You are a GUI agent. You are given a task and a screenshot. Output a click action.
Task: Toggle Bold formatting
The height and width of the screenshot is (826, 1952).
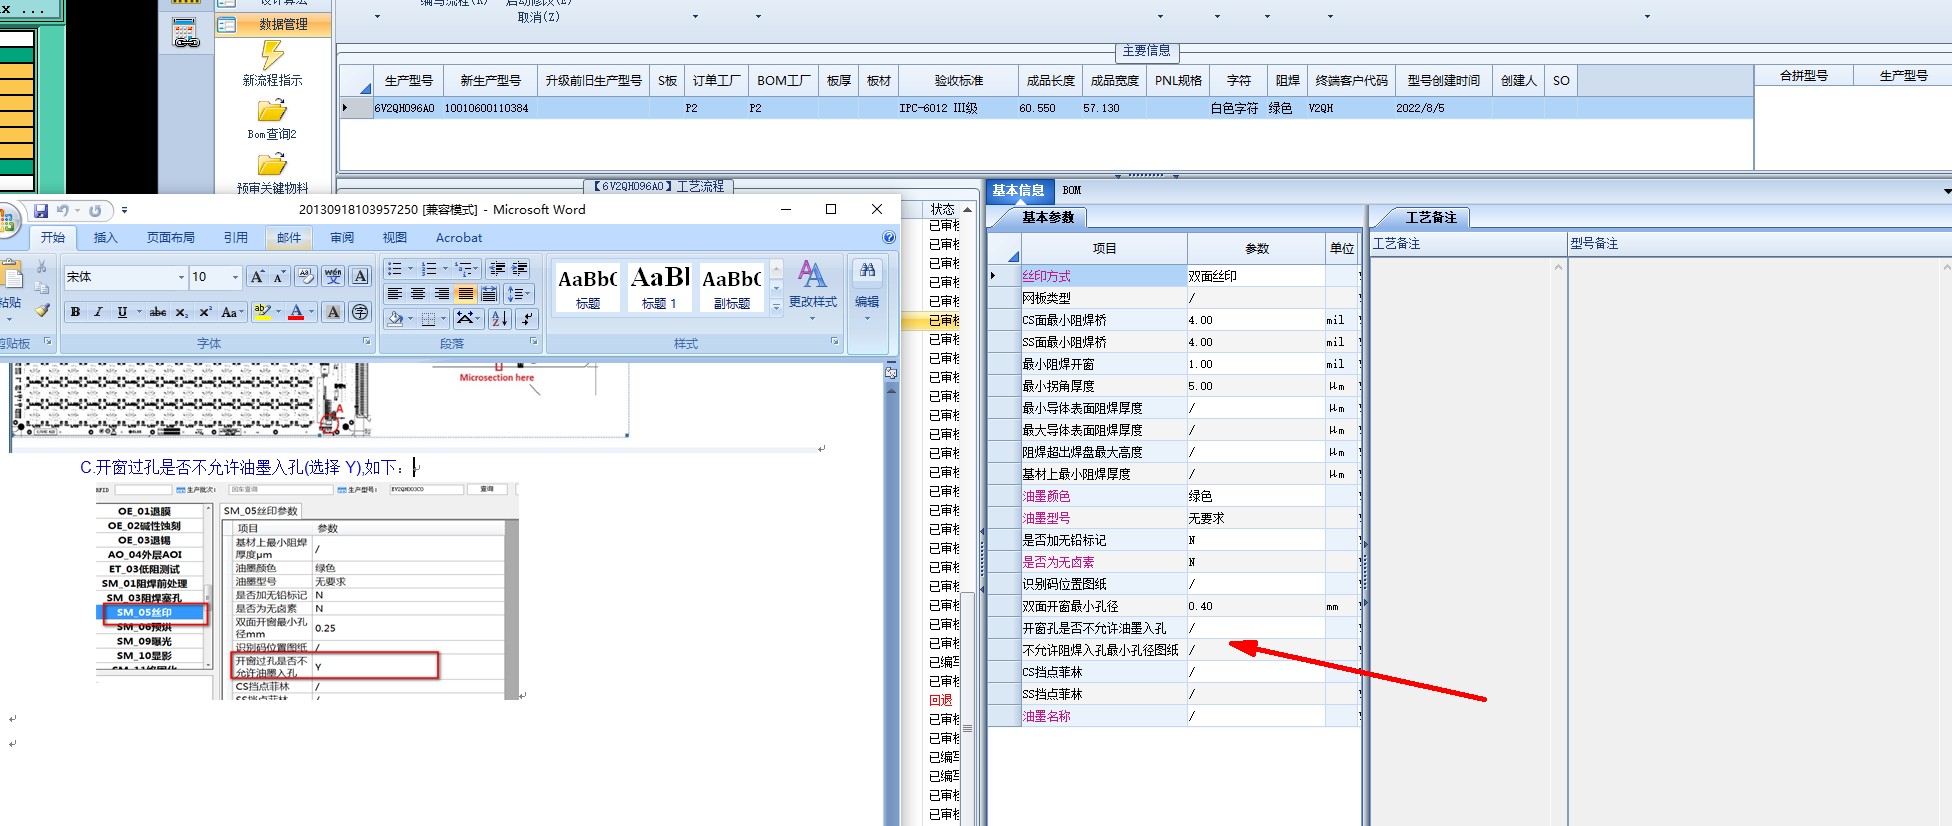[x=75, y=312]
